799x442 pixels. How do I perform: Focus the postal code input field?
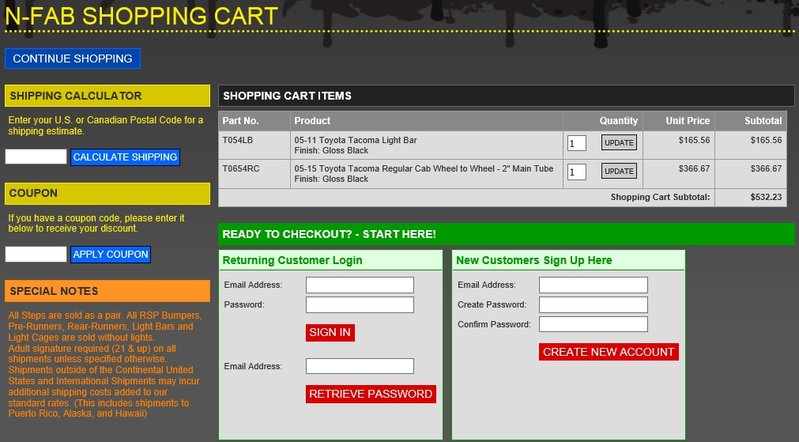point(36,157)
